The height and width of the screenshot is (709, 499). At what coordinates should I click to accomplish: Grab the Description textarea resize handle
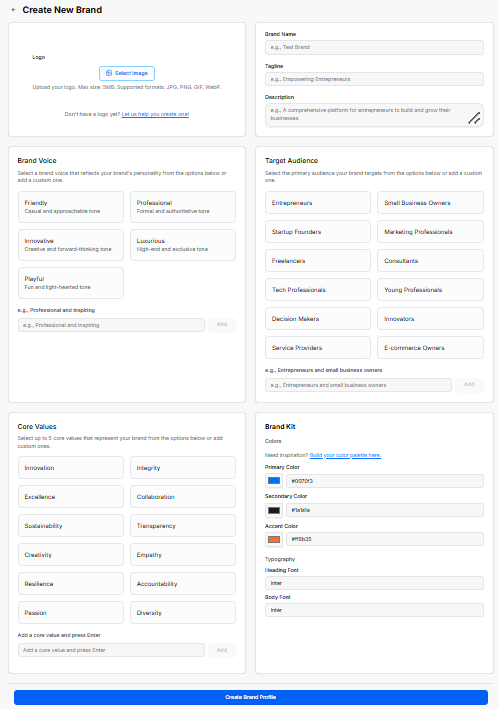click(474, 118)
